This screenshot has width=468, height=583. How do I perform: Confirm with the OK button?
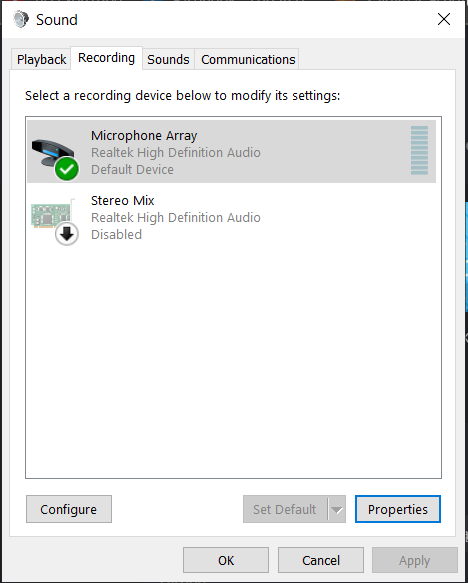pos(226,560)
